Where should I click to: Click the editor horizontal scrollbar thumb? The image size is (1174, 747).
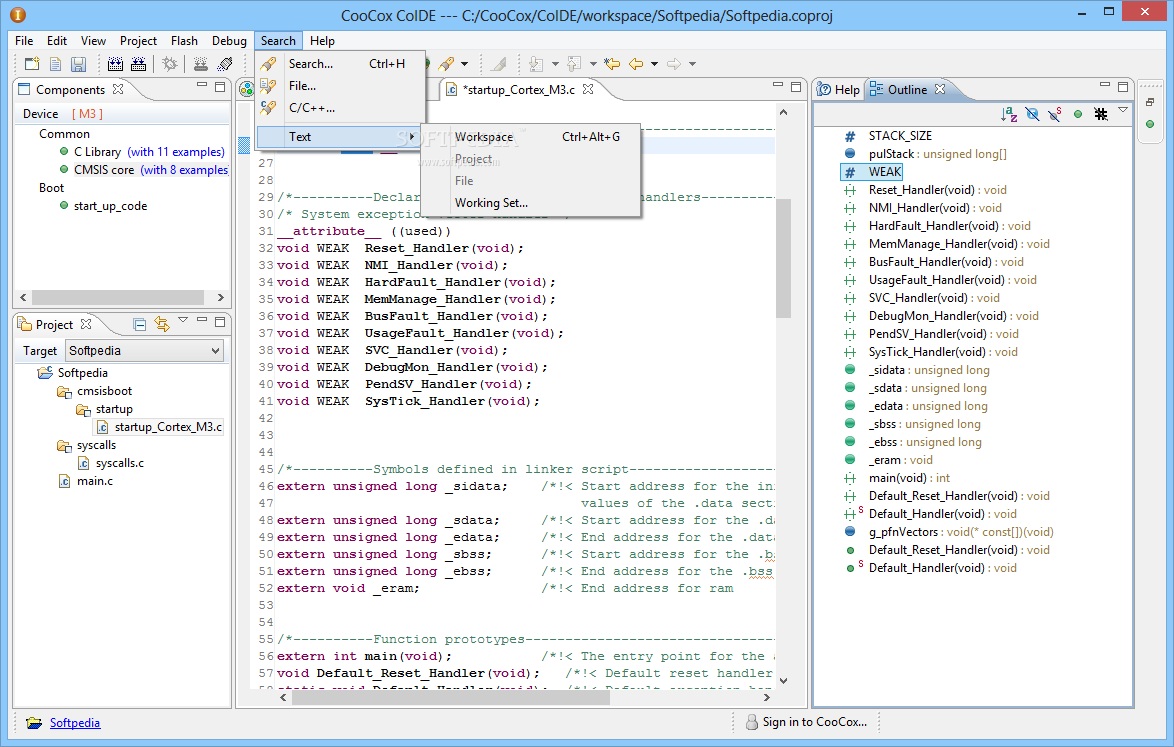pos(451,697)
